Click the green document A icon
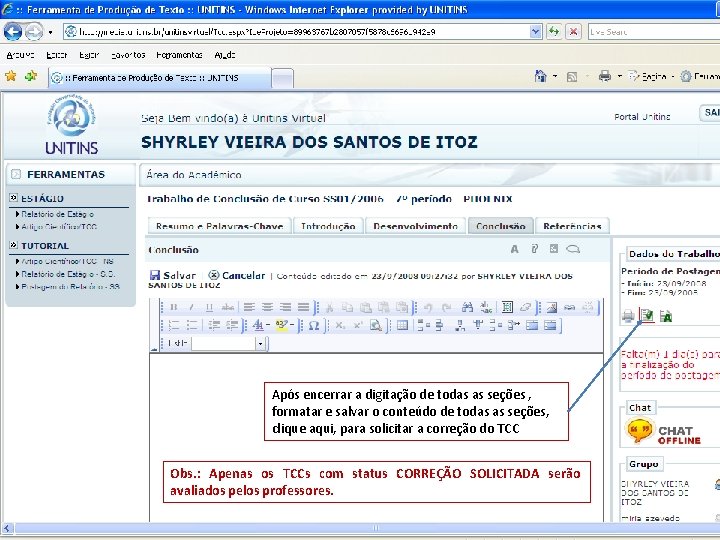This screenshot has width=720, height=540. pyautogui.click(x=666, y=316)
